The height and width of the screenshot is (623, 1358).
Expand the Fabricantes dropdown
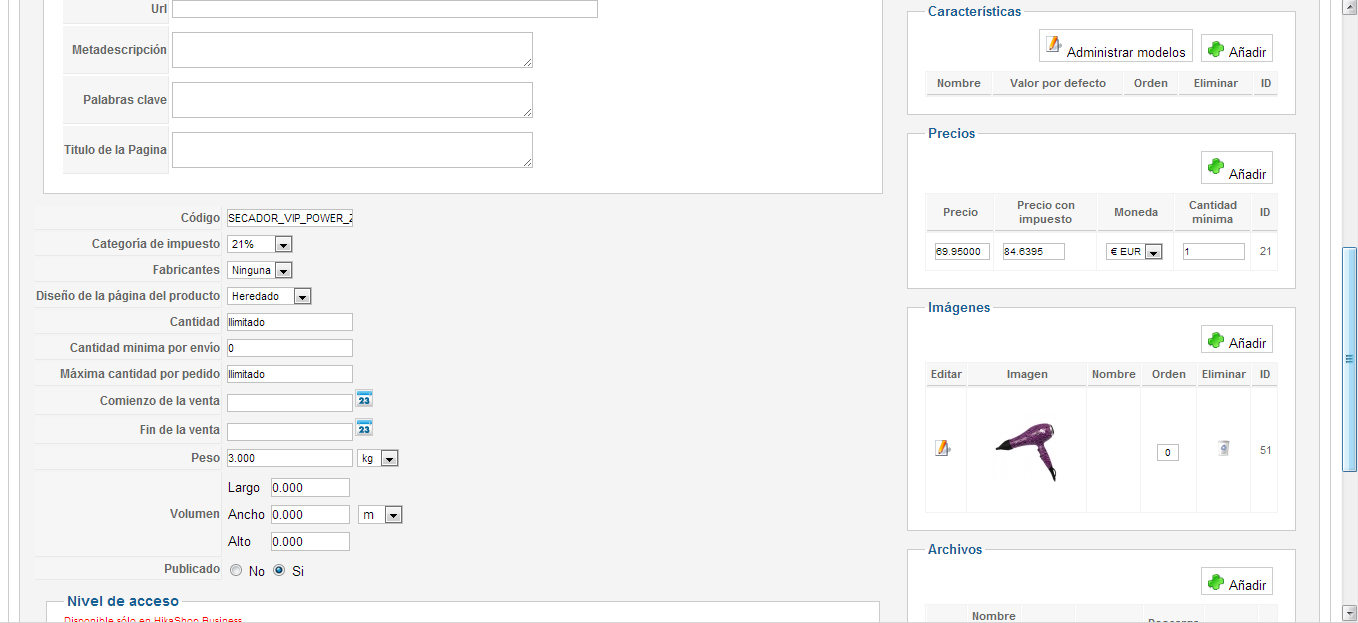(x=260, y=270)
